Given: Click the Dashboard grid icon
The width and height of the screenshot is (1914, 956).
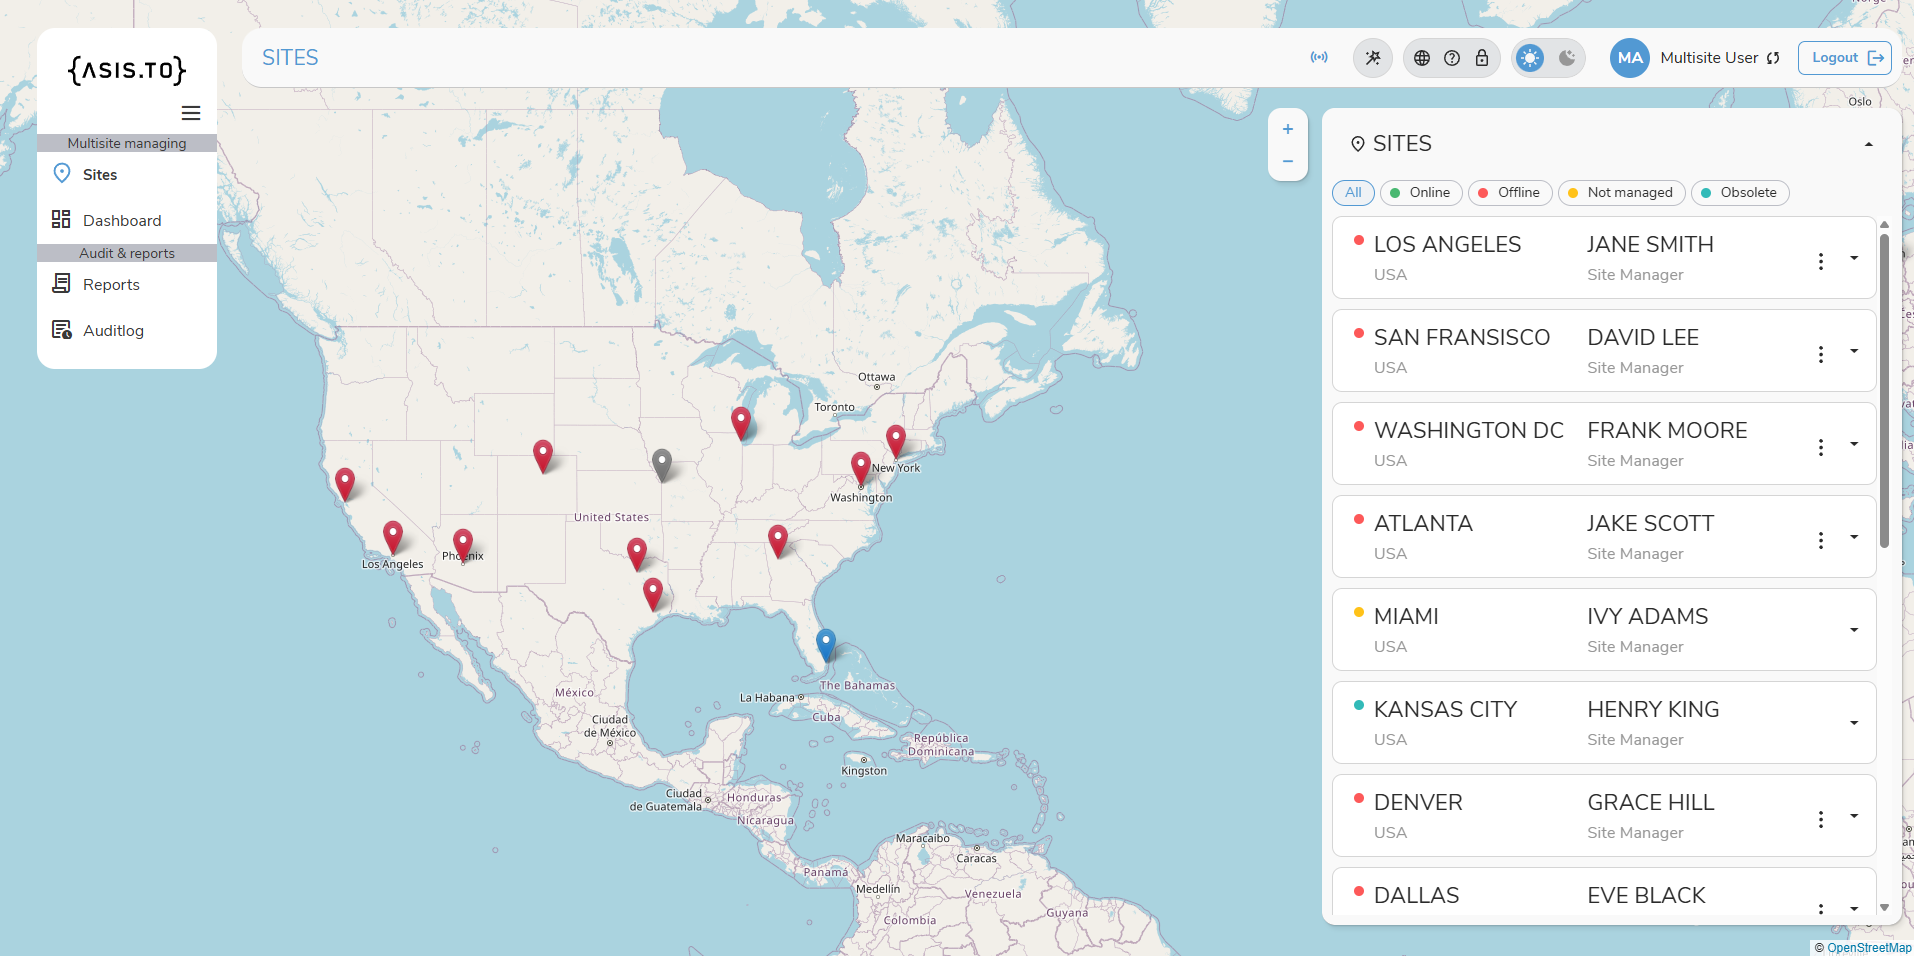Looking at the screenshot, I should [x=61, y=220].
